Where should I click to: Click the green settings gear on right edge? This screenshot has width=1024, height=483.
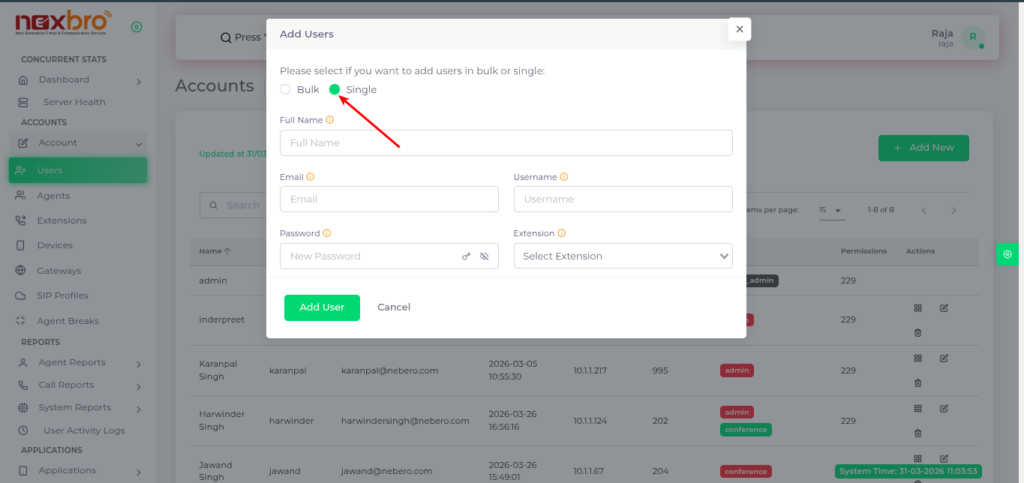click(x=1007, y=255)
